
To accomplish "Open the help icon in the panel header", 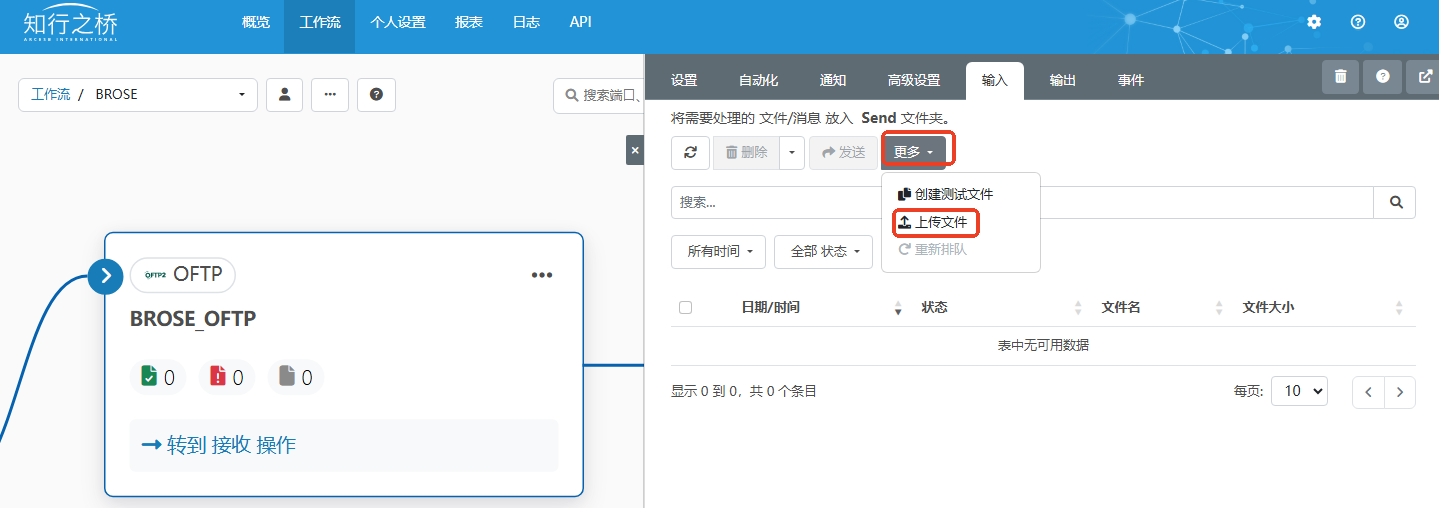I will tap(1382, 76).
